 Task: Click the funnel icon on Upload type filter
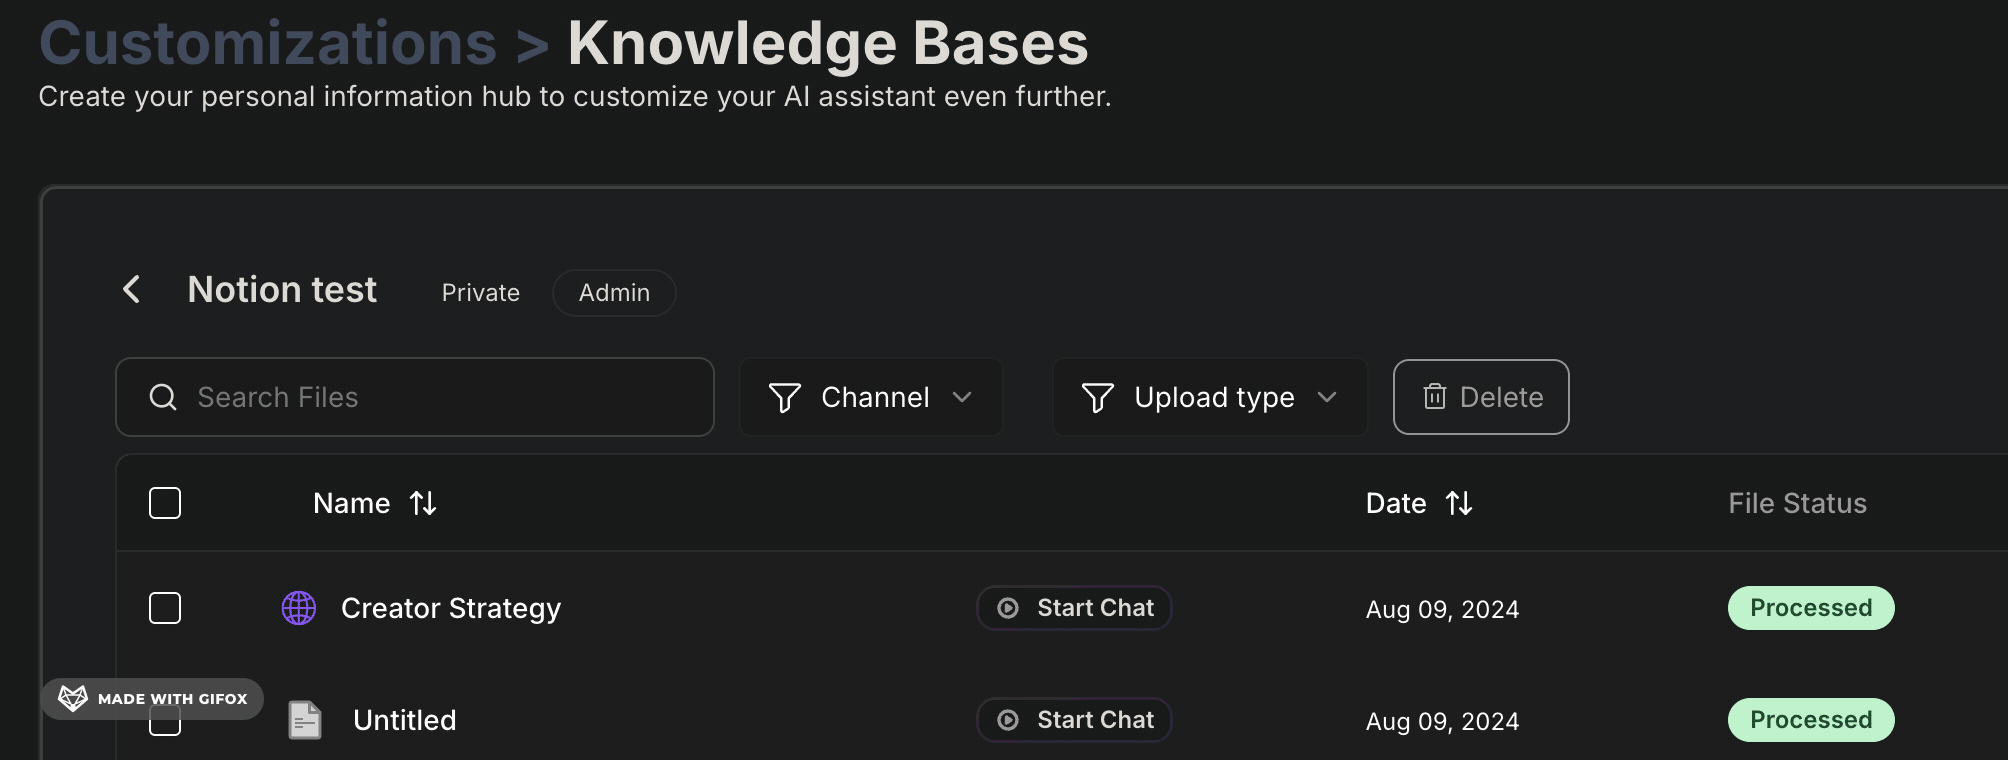1098,398
